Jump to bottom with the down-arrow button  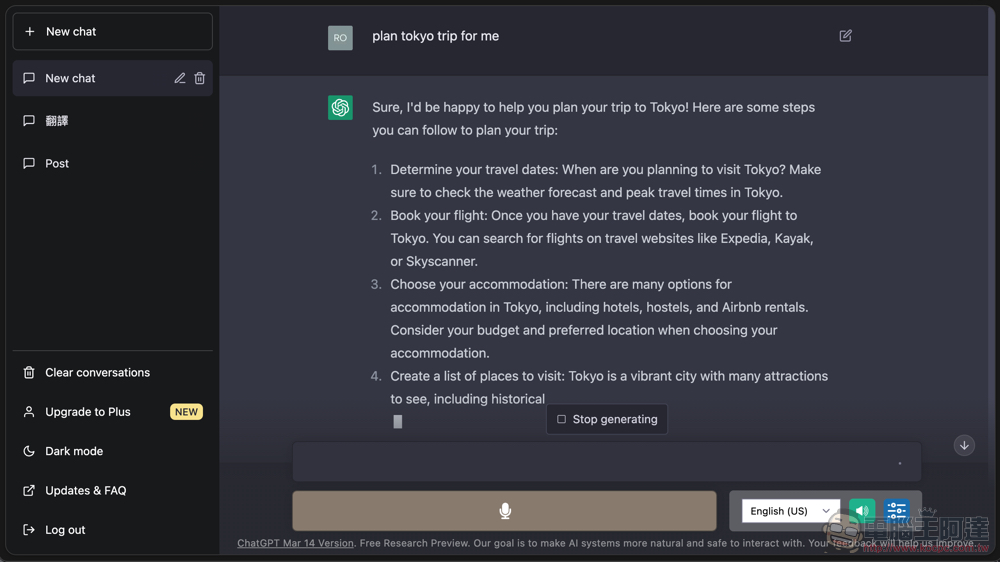click(964, 445)
